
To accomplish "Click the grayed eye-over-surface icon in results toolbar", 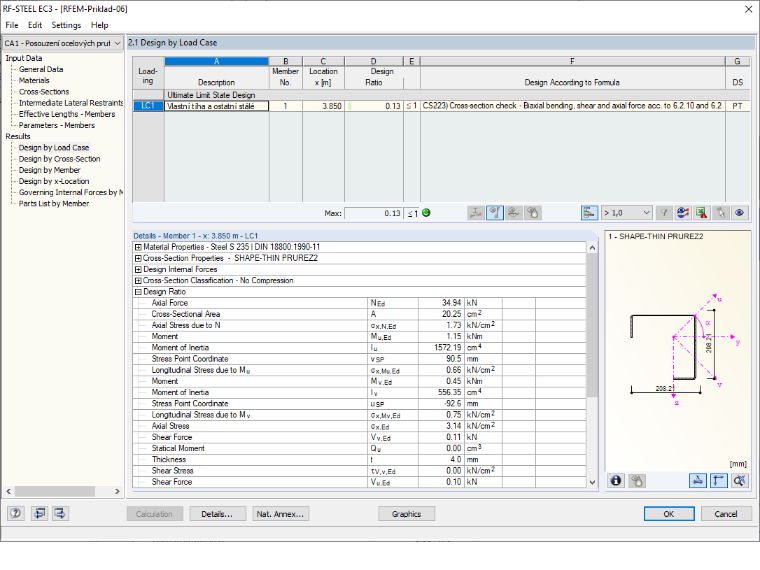I will [513, 213].
